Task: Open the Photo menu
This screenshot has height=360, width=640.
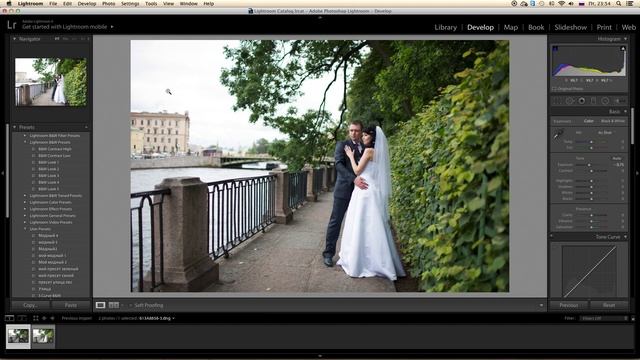Action: [x=108, y=4]
